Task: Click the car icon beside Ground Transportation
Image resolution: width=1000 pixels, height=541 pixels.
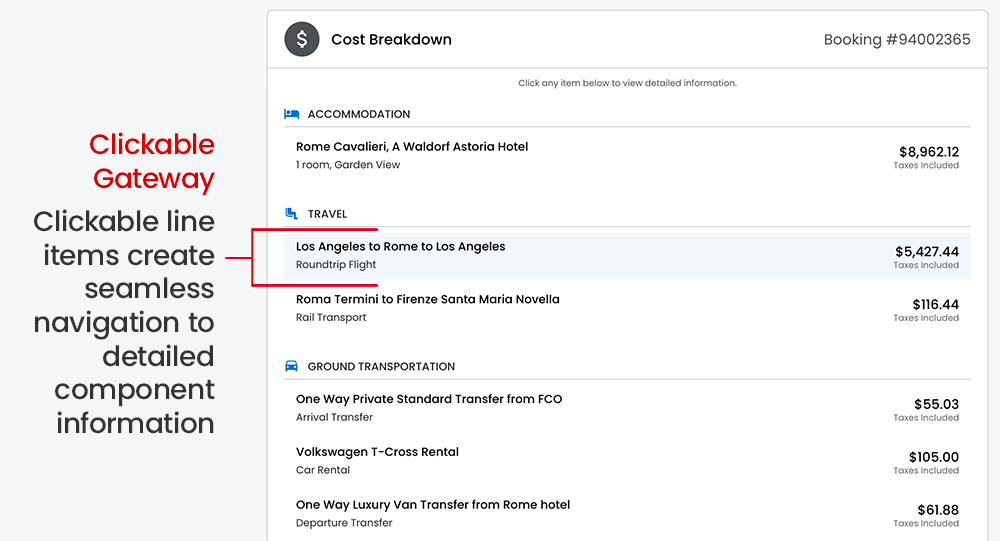Action: (x=291, y=366)
